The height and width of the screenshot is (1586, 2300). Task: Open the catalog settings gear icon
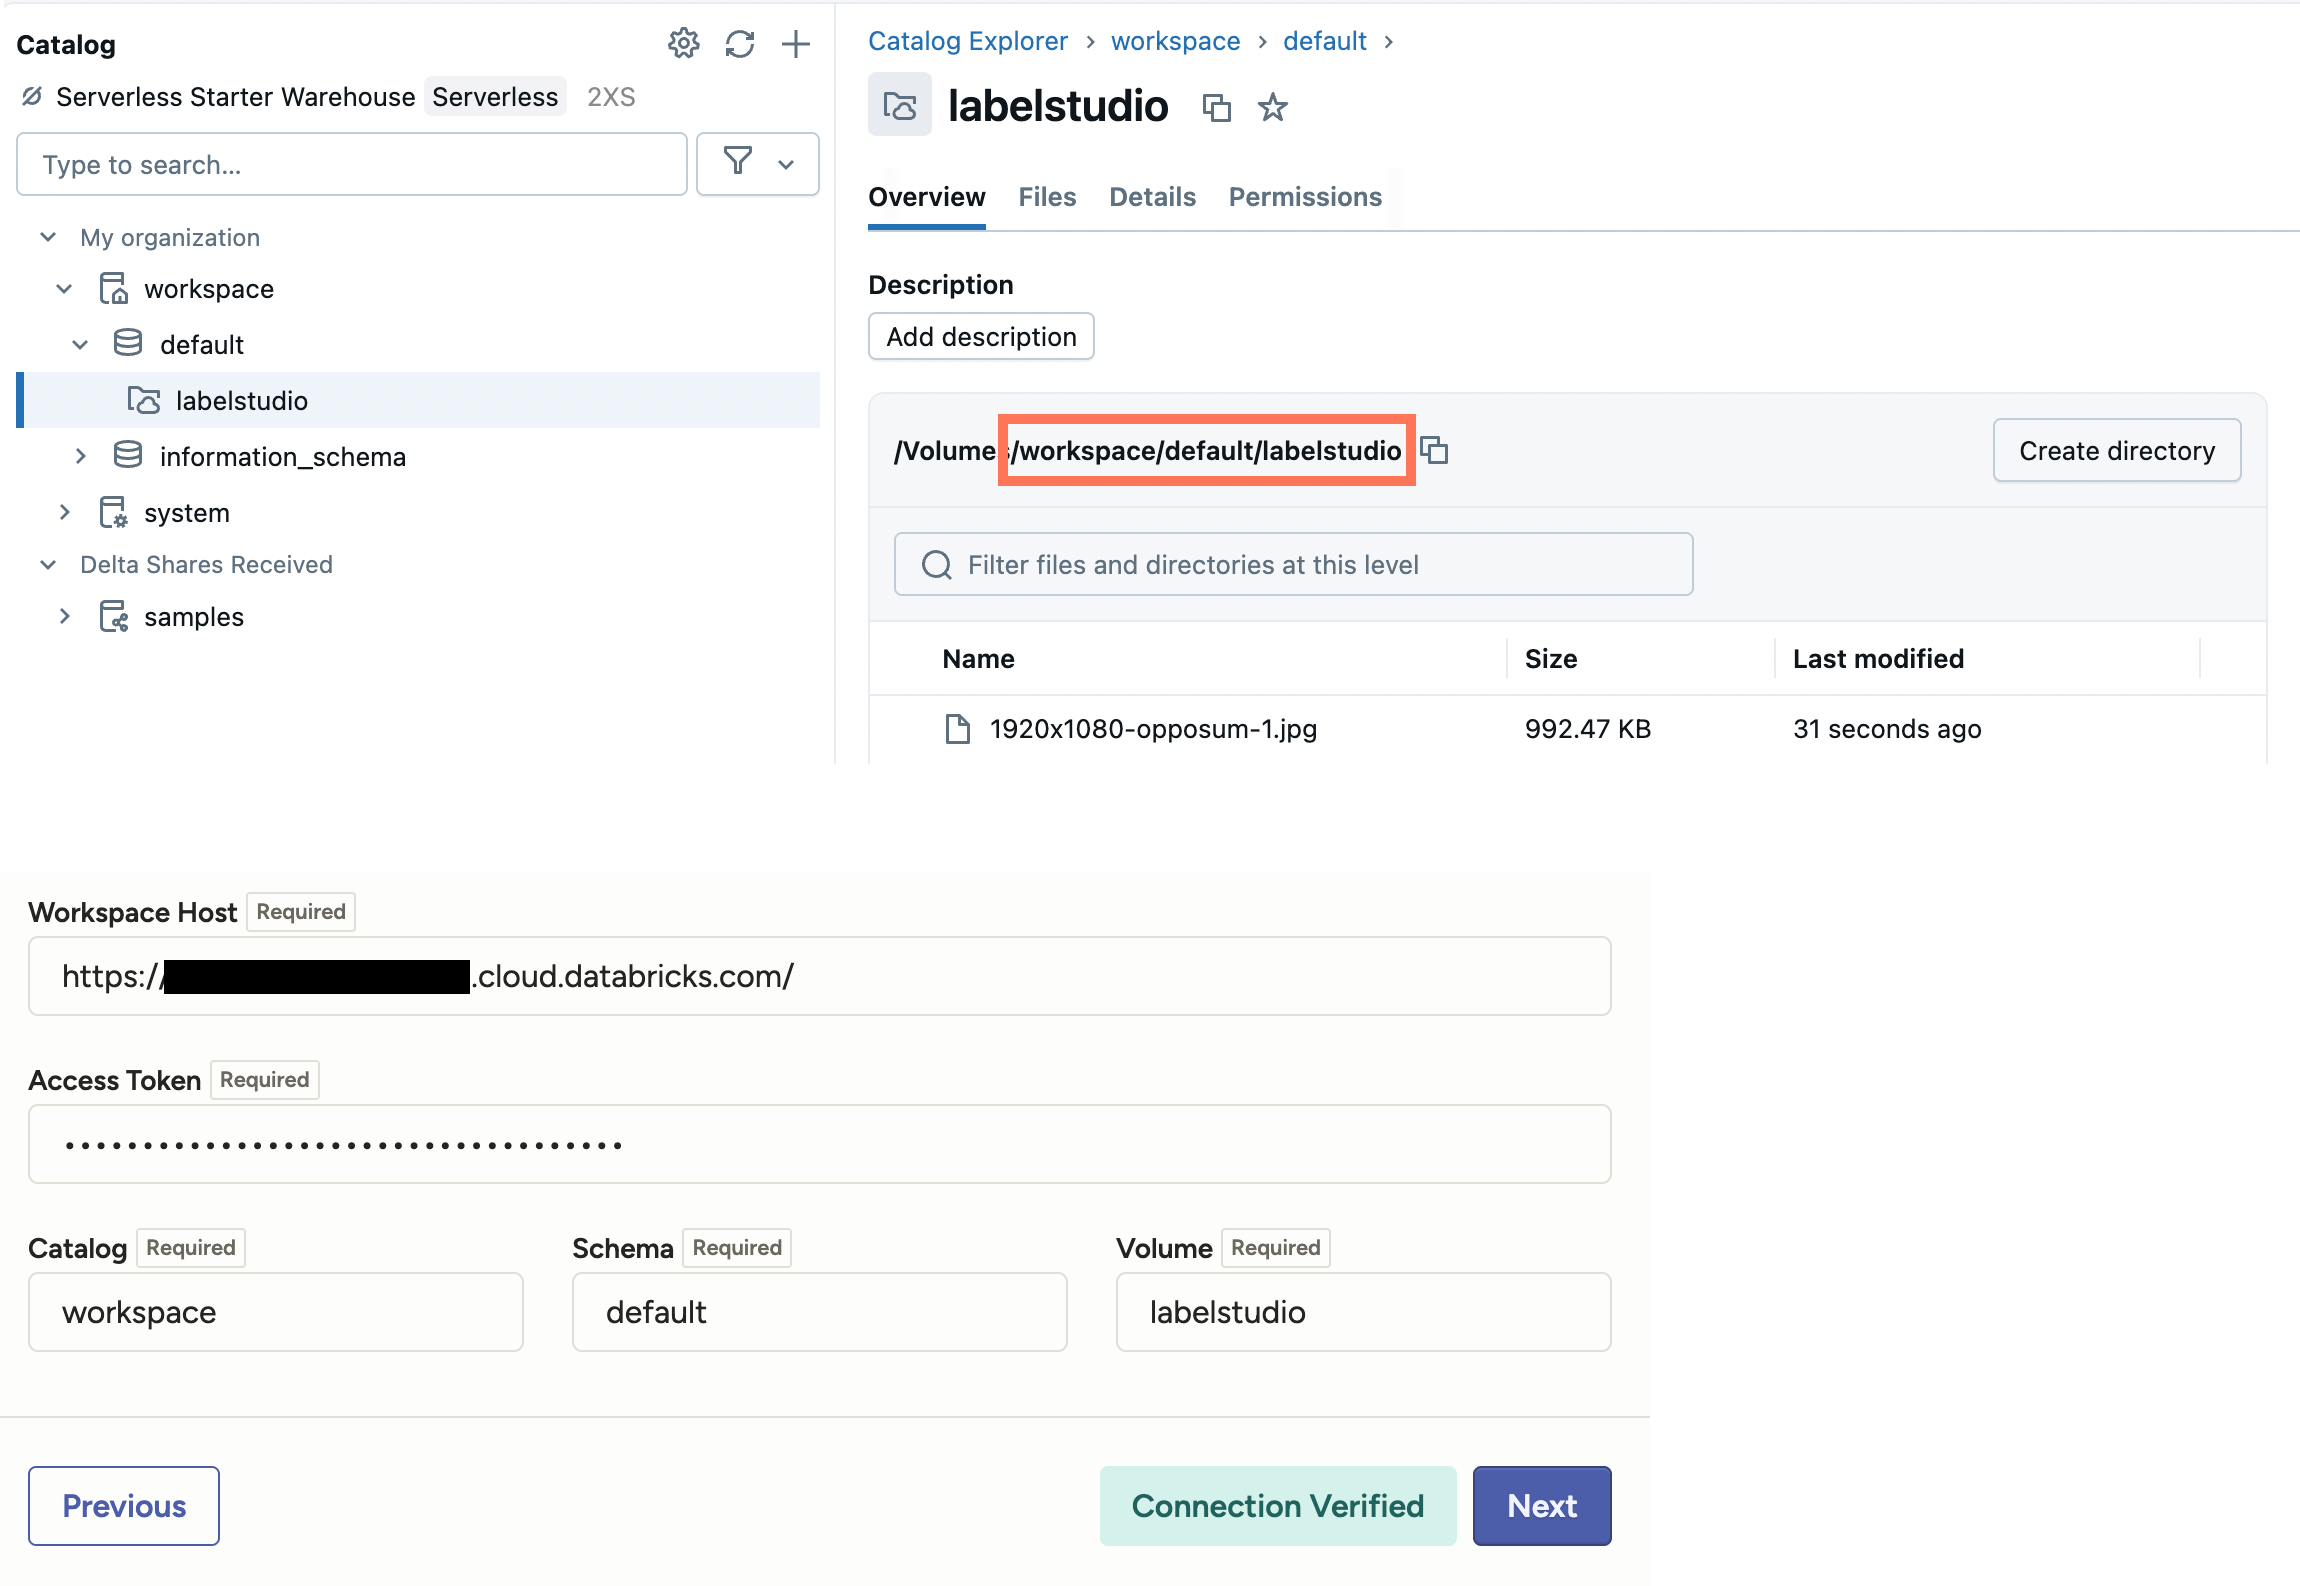click(683, 43)
